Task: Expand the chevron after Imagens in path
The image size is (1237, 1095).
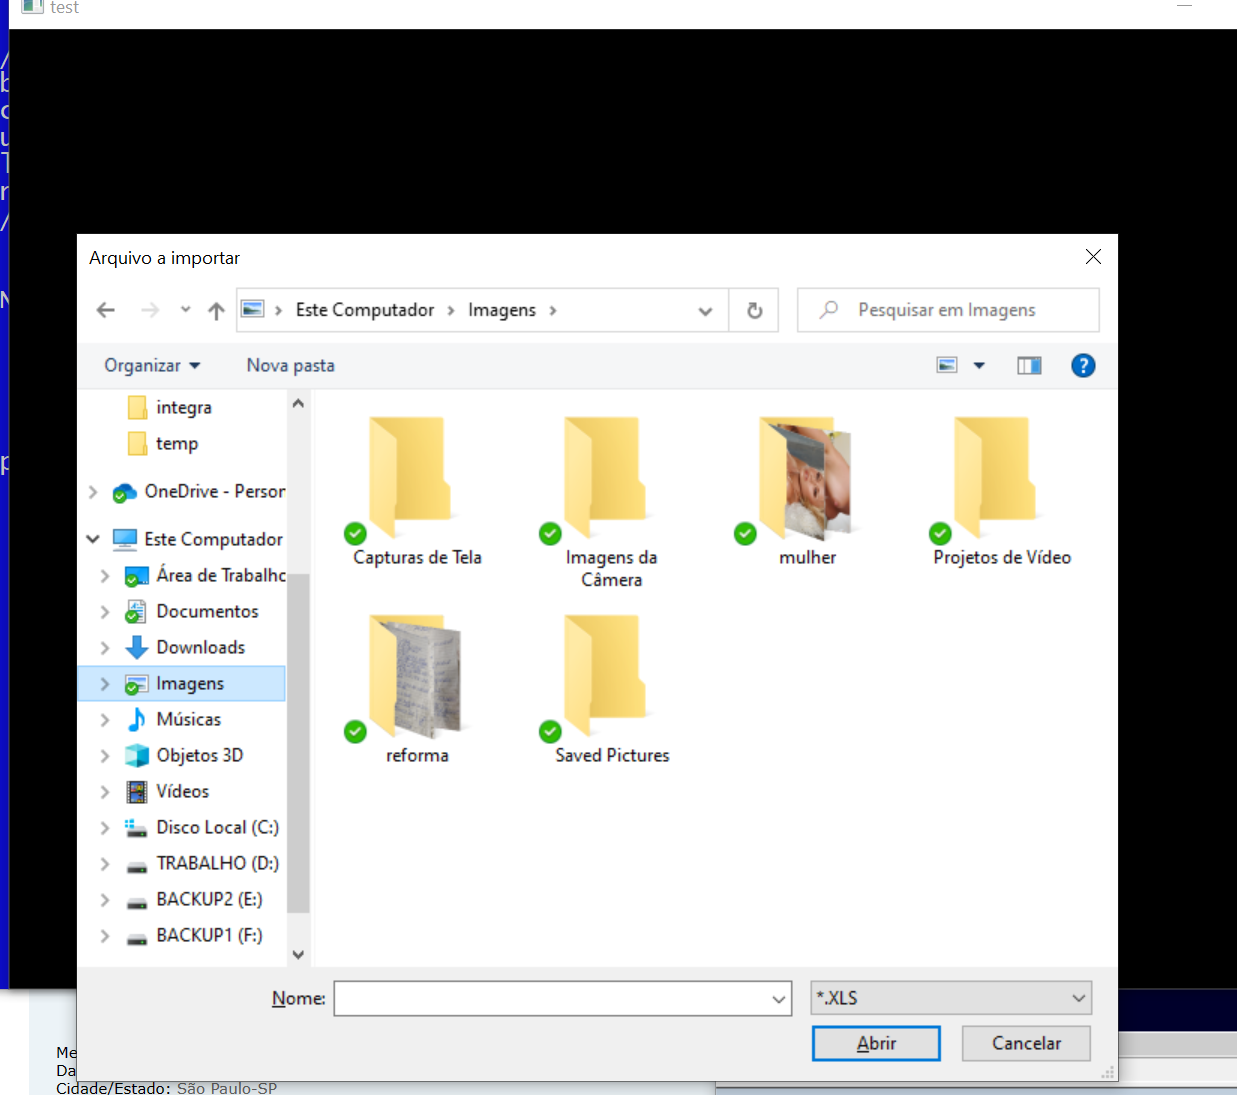Action: tap(552, 310)
